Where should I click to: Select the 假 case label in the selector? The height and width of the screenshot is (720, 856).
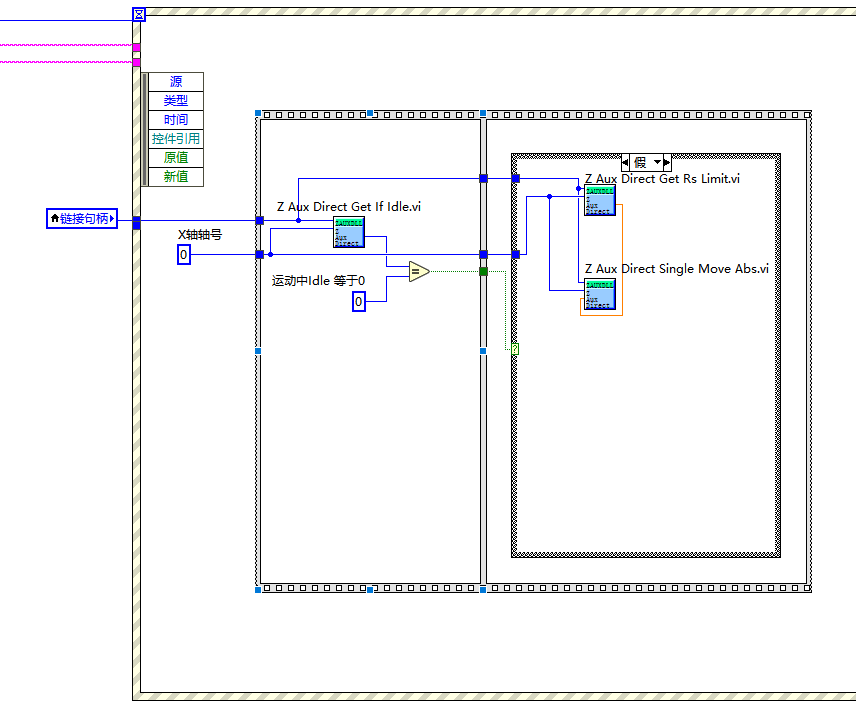tap(641, 162)
